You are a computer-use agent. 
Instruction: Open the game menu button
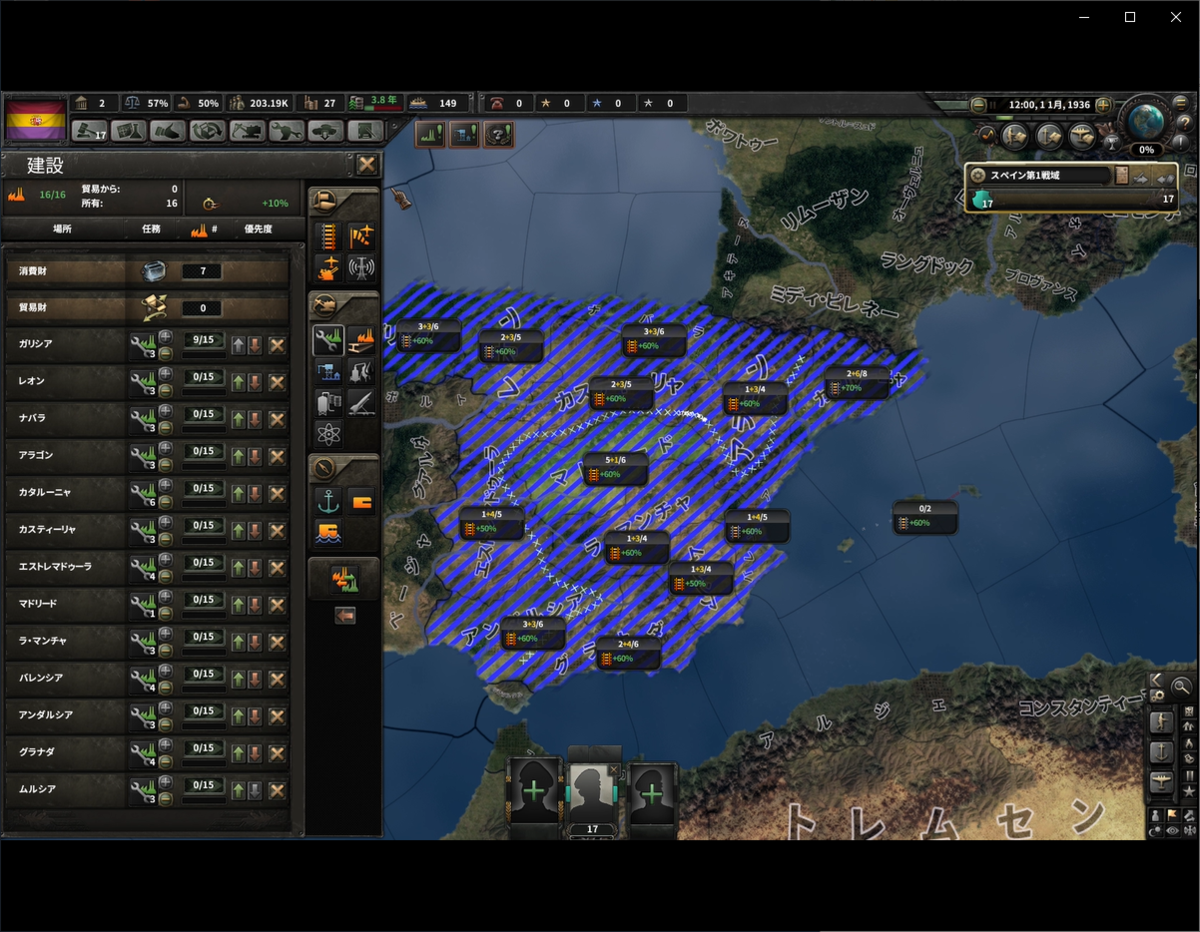pos(1181,103)
